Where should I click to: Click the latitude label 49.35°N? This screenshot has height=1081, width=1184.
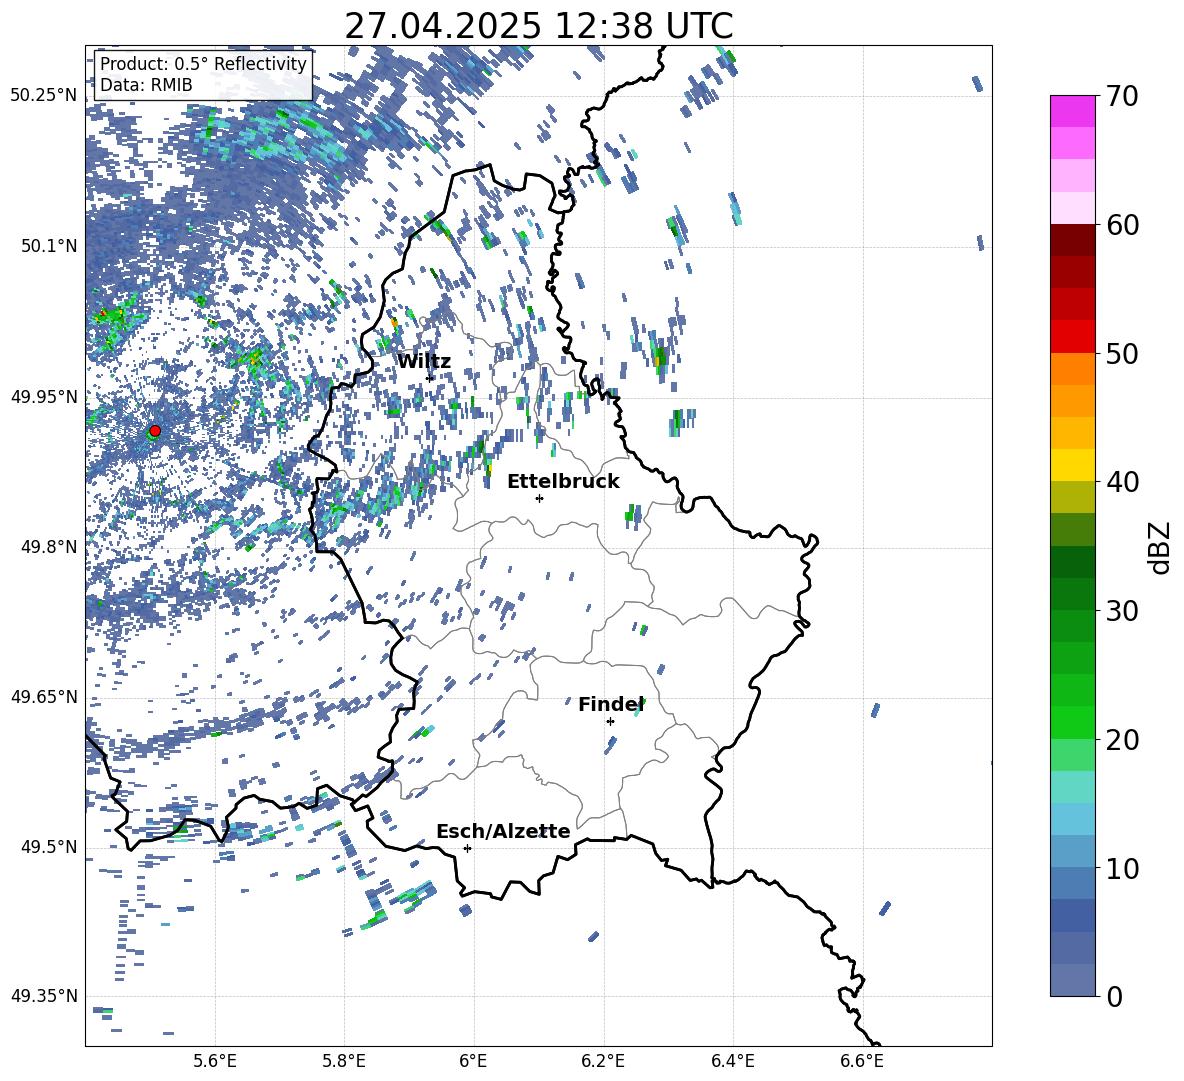[44, 996]
